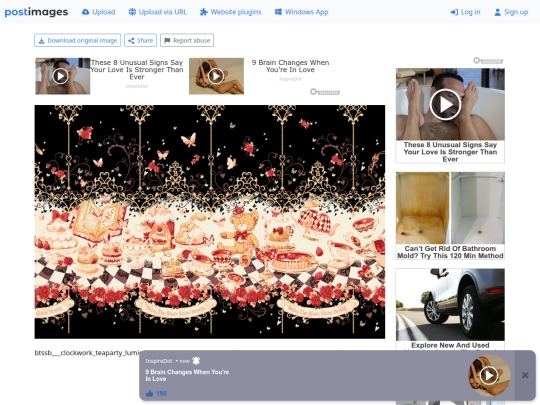The height and width of the screenshot is (405, 540).
Task: Click the Report abuse button
Action: coord(187,40)
